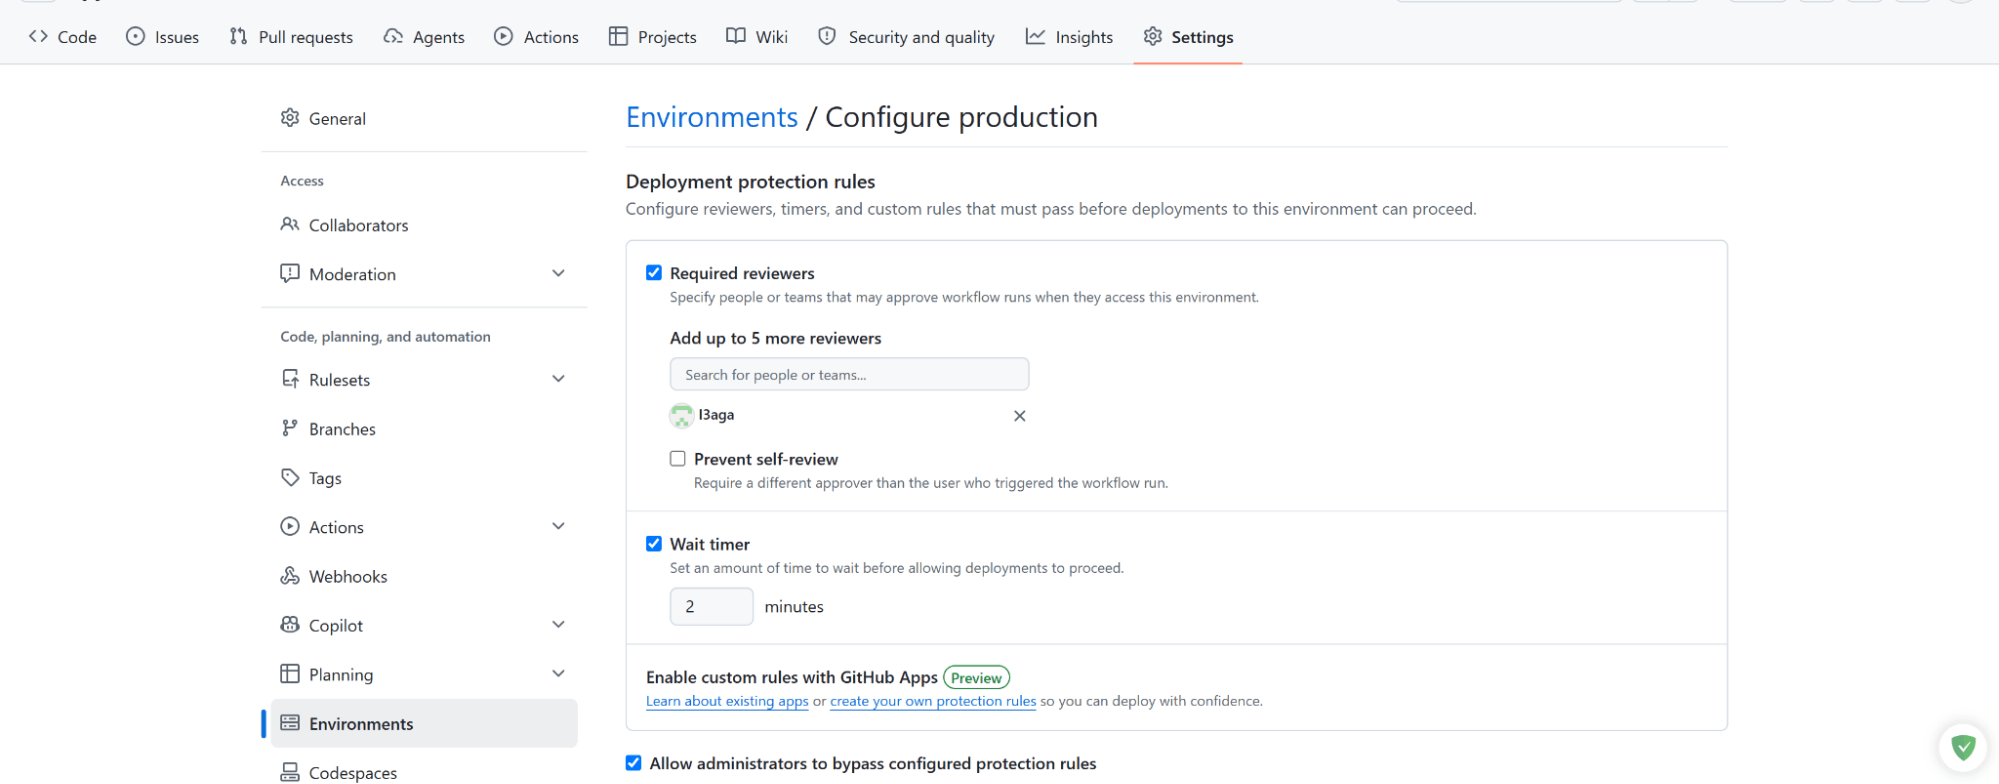Click the Rulesets icon in sidebar
Screen dimensions: 1999x784
point(290,380)
